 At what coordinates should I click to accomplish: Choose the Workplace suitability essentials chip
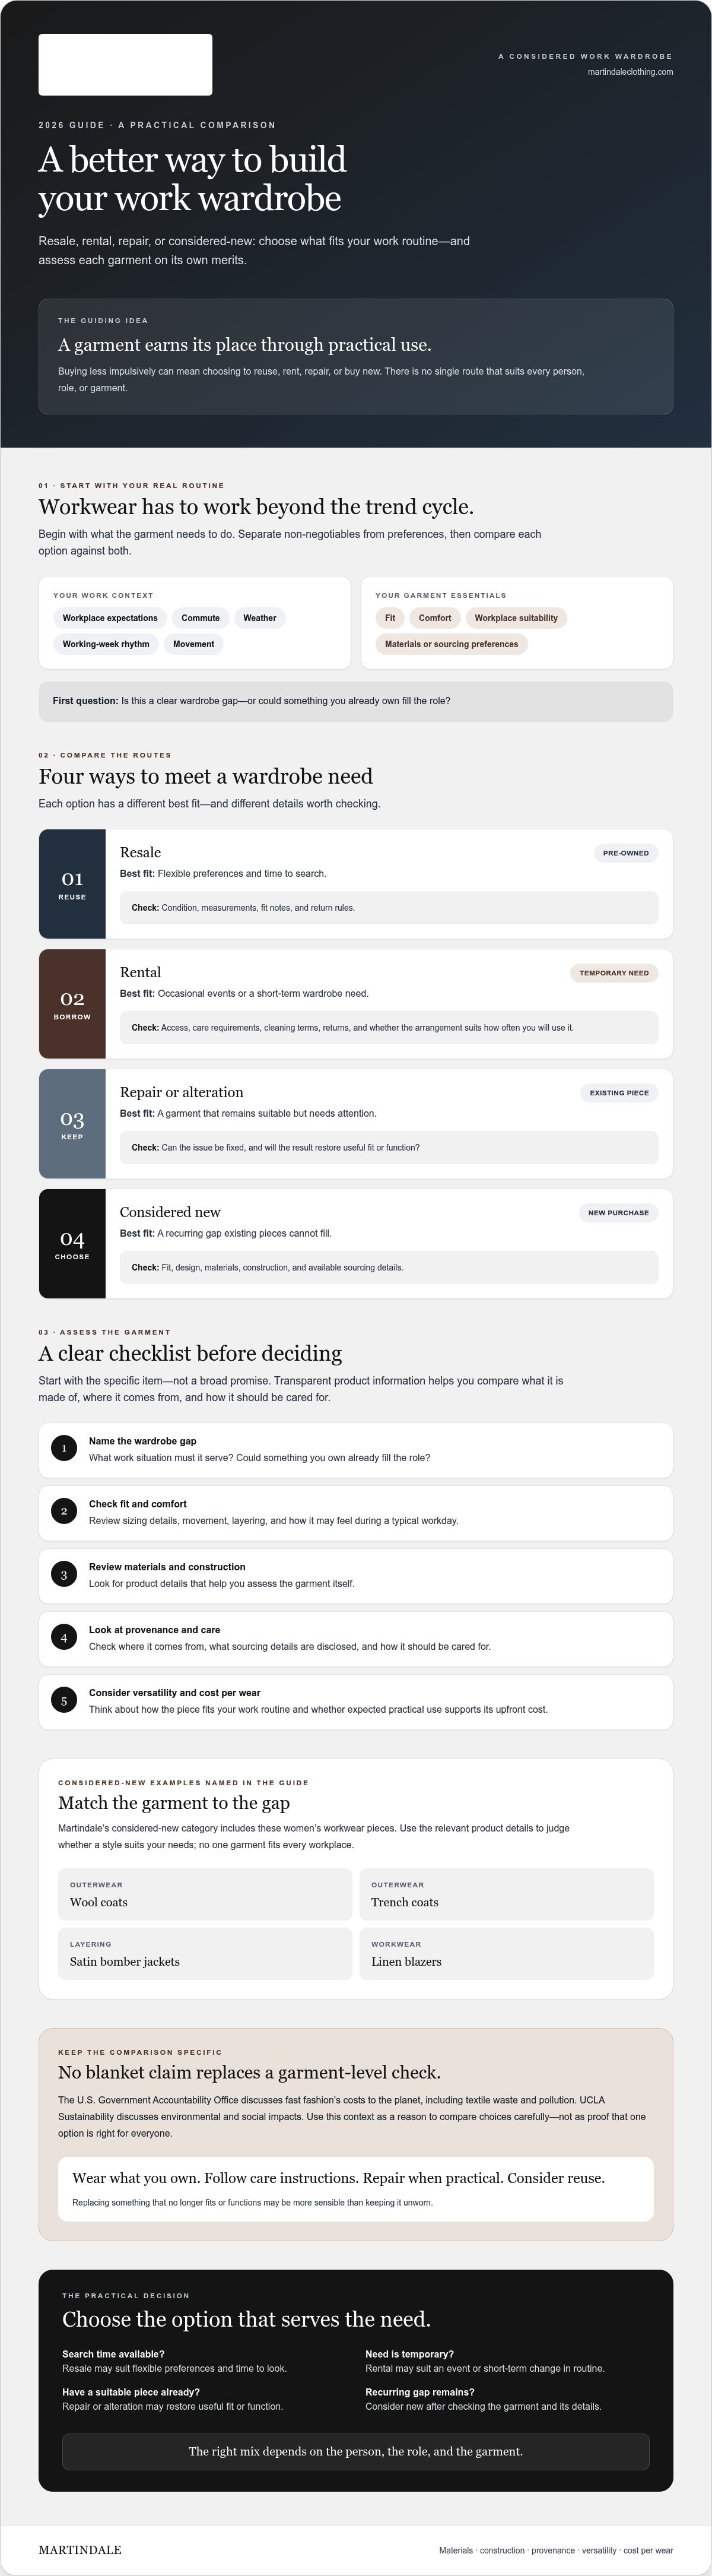[516, 618]
